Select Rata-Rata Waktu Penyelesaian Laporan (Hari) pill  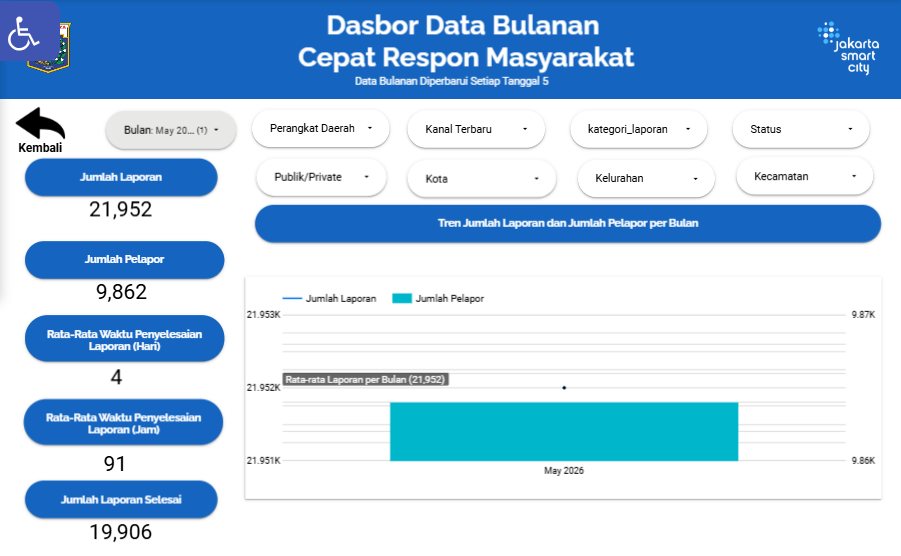pyautogui.click(x=125, y=339)
